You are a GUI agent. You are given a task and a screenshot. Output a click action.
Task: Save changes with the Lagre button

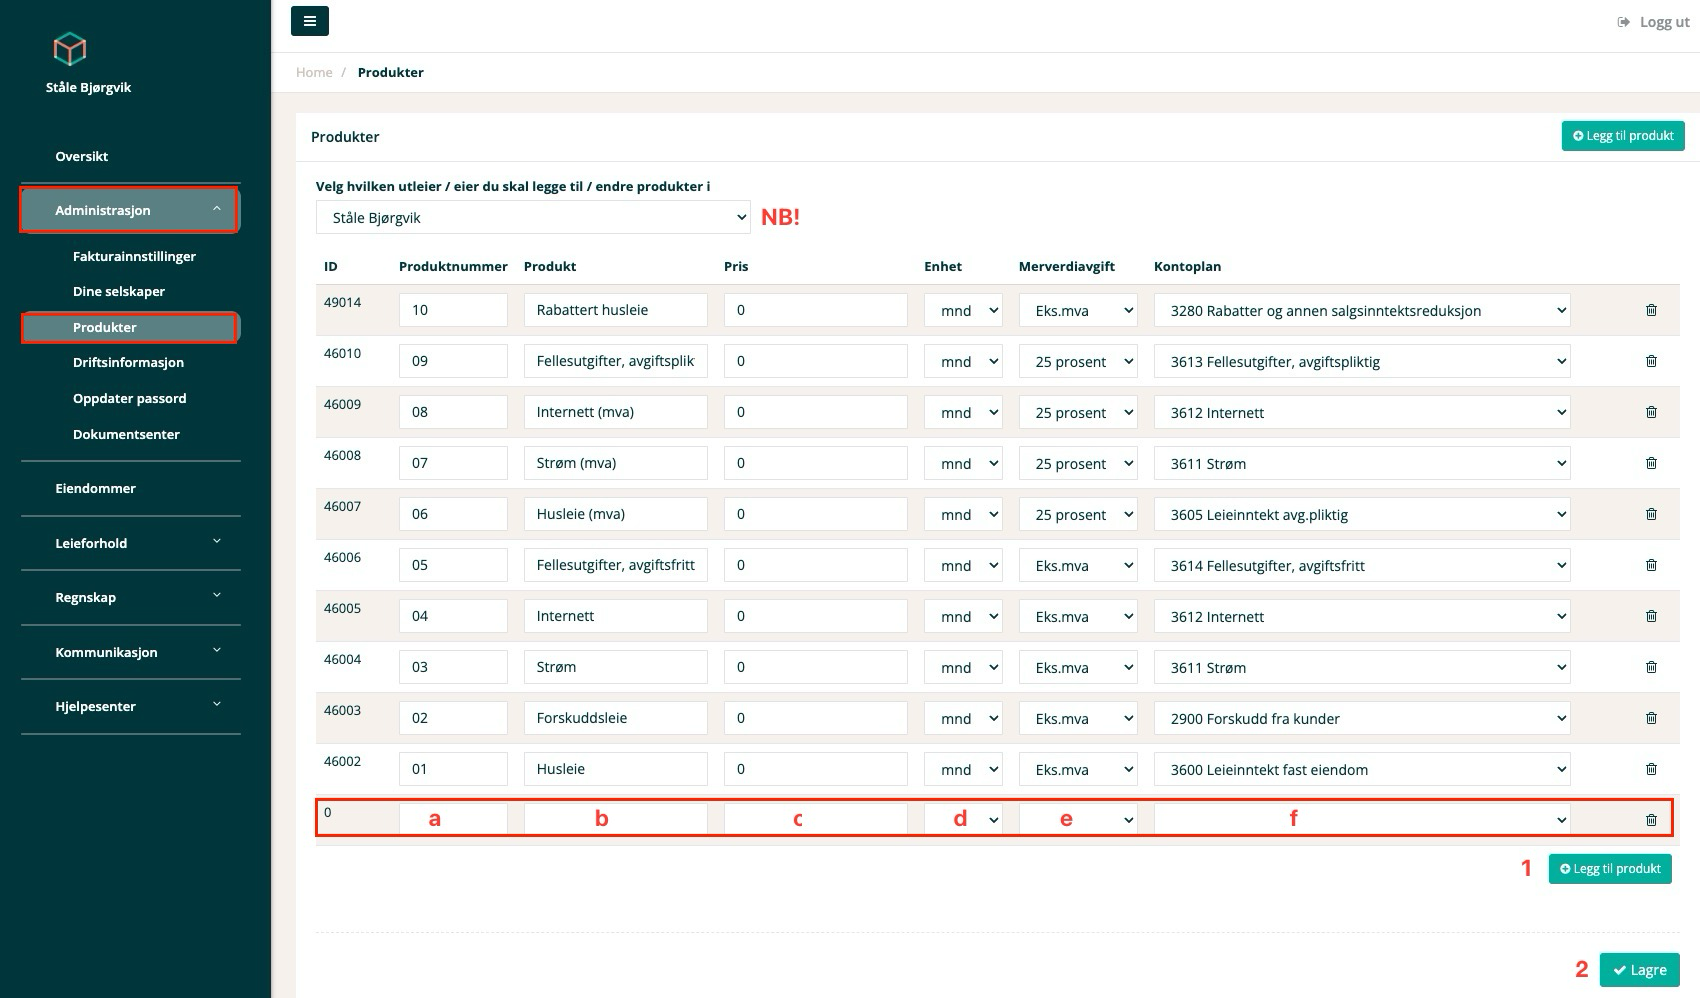pos(1640,970)
